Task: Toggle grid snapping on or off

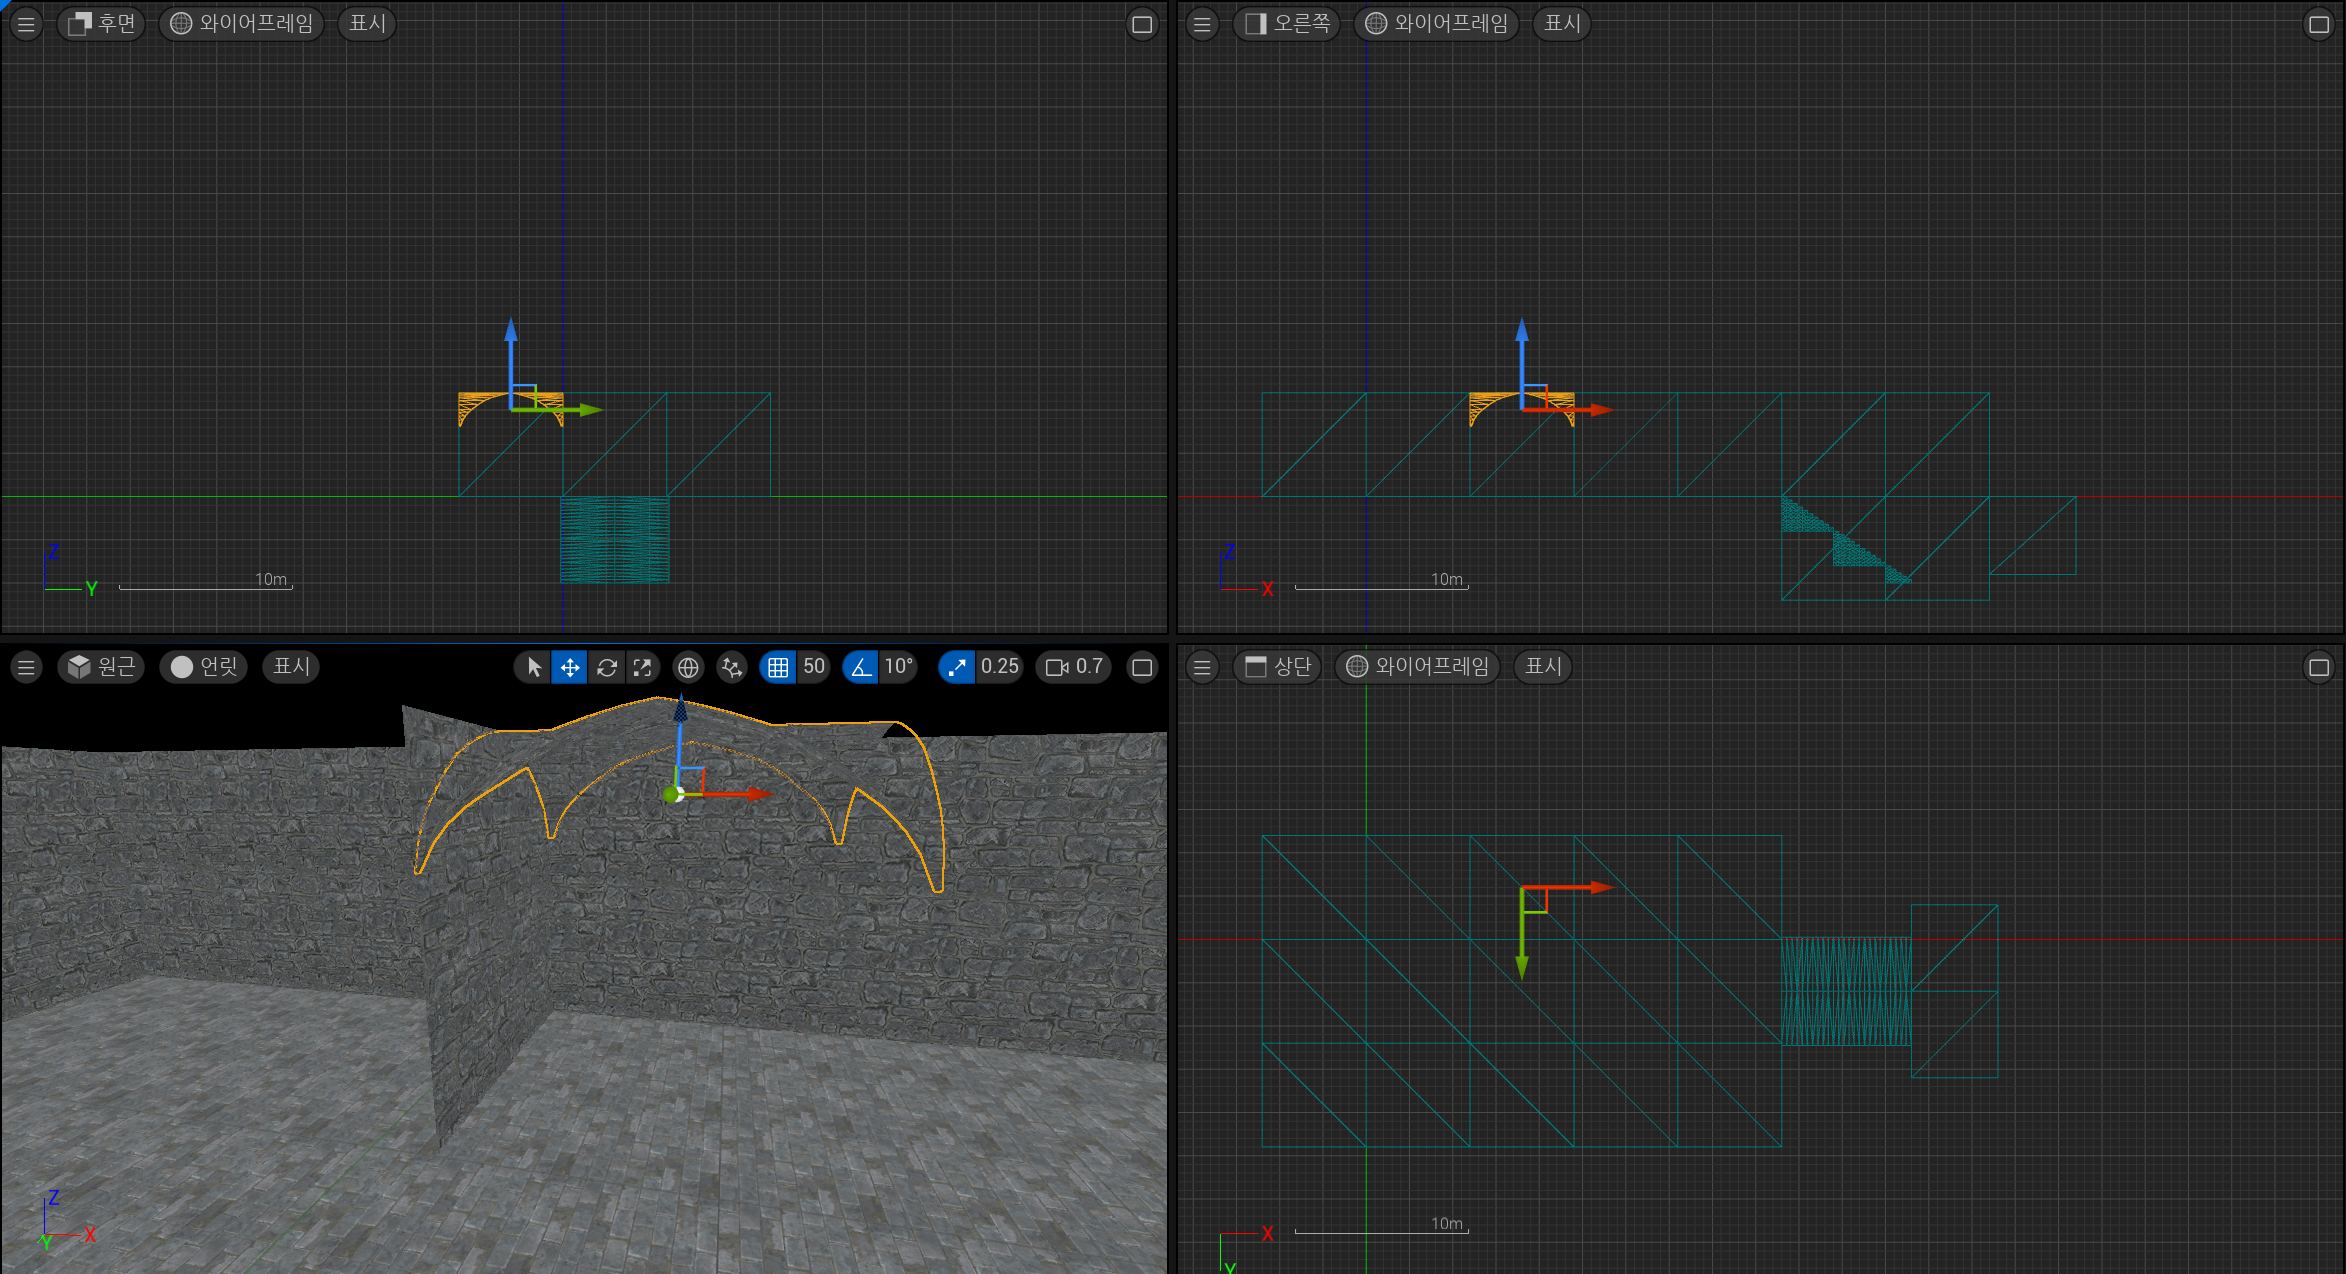Action: 778,667
